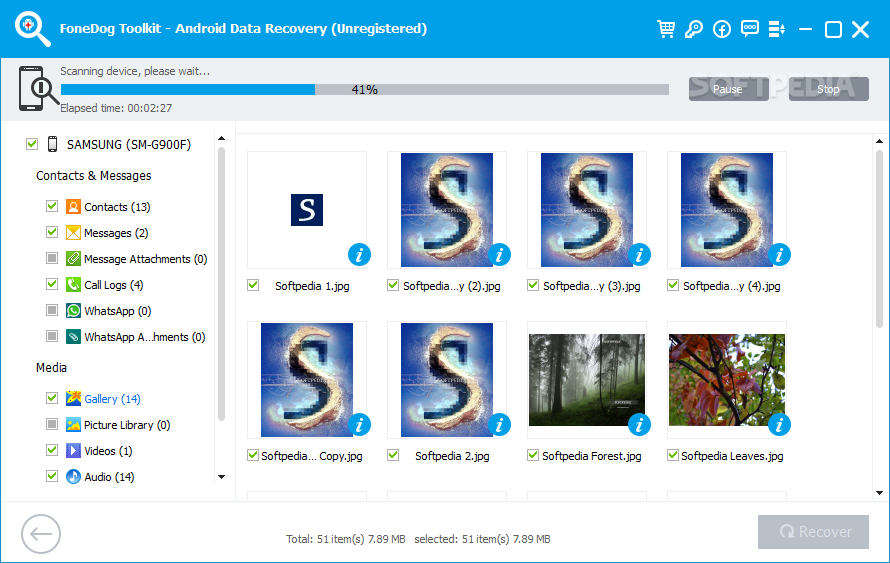Select Audio (14) category
The image size is (890, 563).
pyautogui.click(x=109, y=477)
